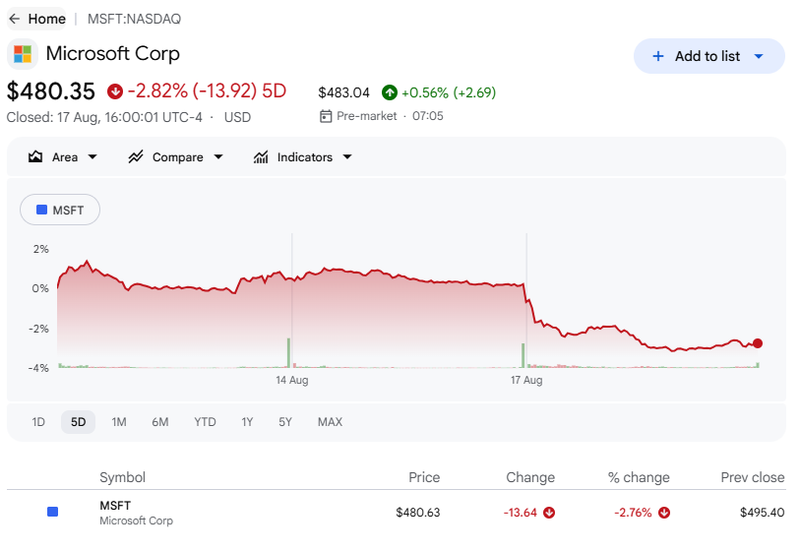Click the plus icon in Add to list
This screenshot has height=549, width=800.
[x=658, y=56]
